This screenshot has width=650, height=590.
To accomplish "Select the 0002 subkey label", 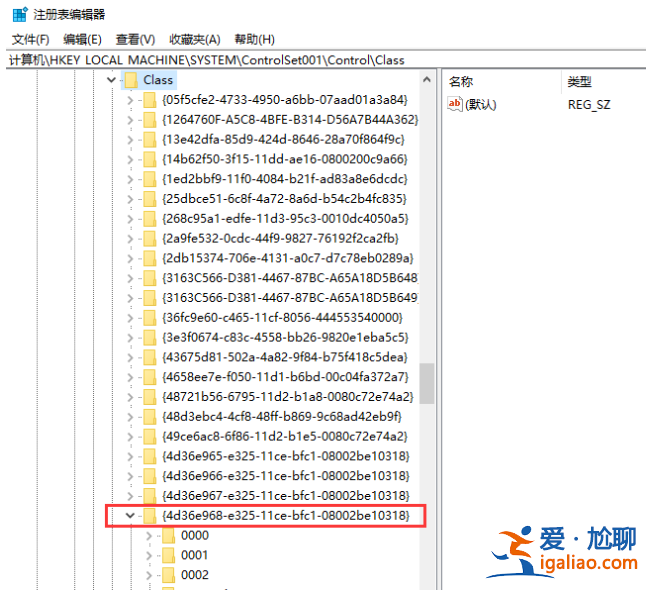I will tap(195, 575).
